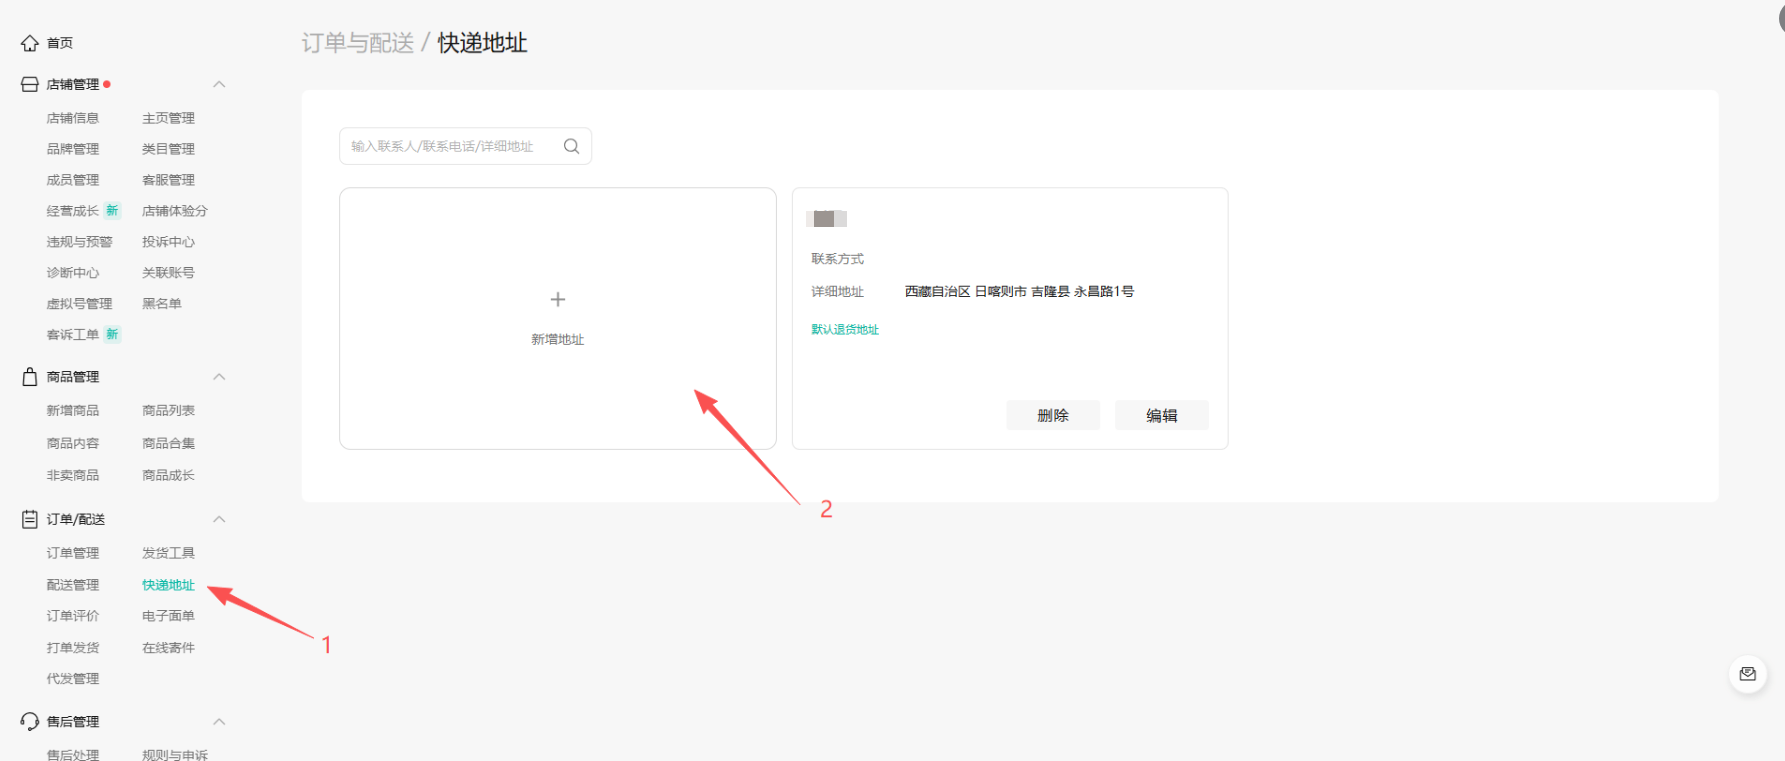Click the 店铺管理 store icon

coord(30,85)
